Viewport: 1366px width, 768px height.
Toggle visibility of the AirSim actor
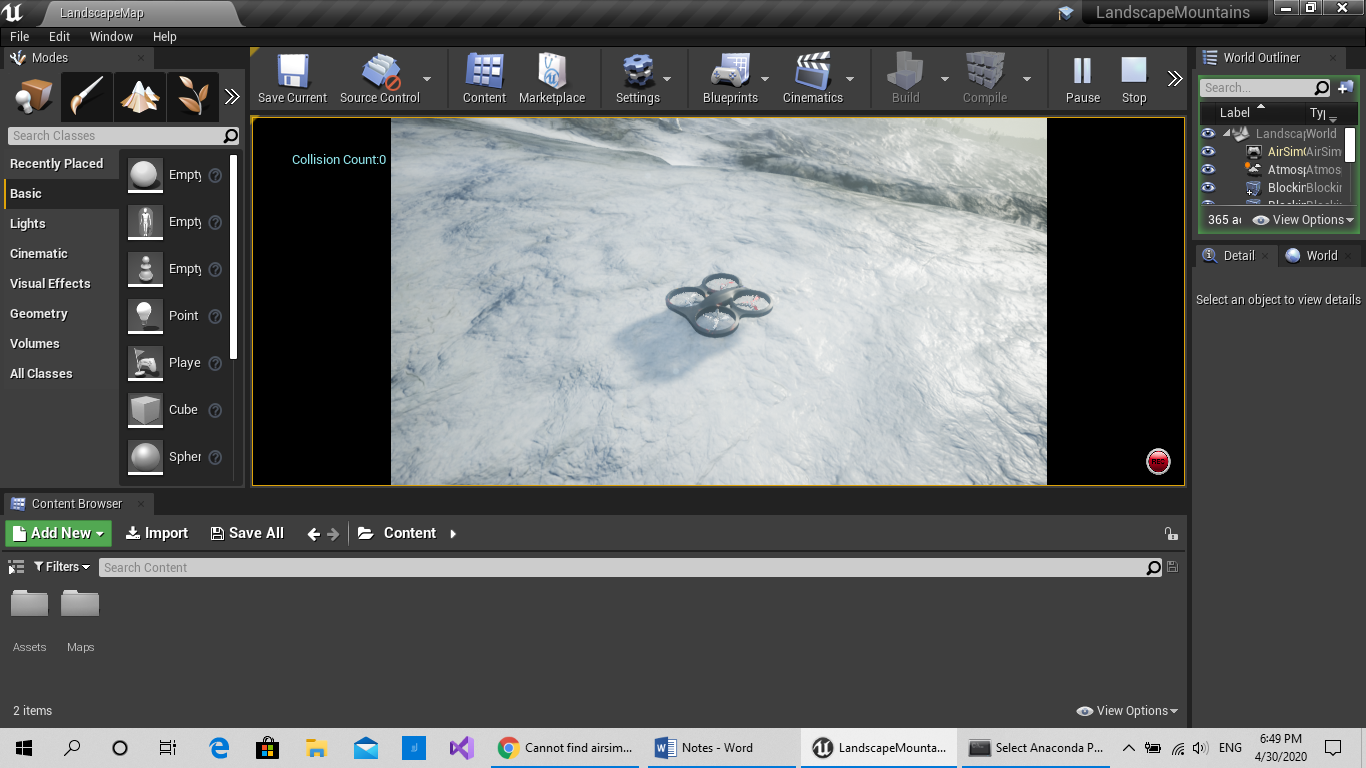click(x=1209, y=151)
